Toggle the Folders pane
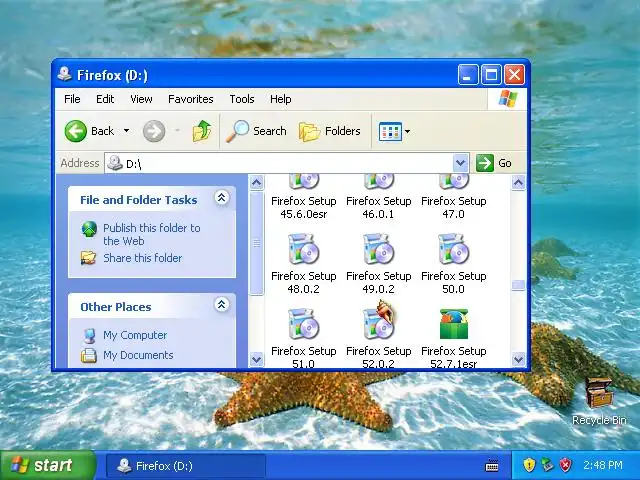 coord(329,131)
